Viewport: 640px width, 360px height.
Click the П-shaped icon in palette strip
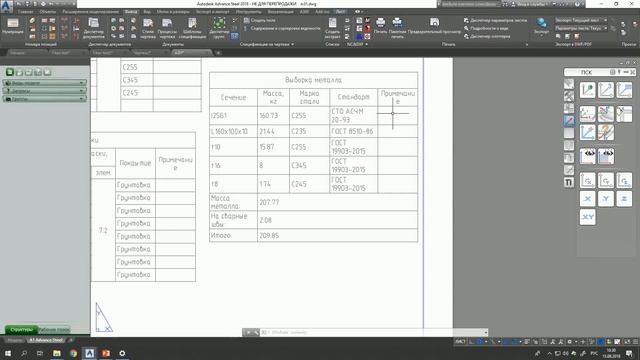point(569,182)
